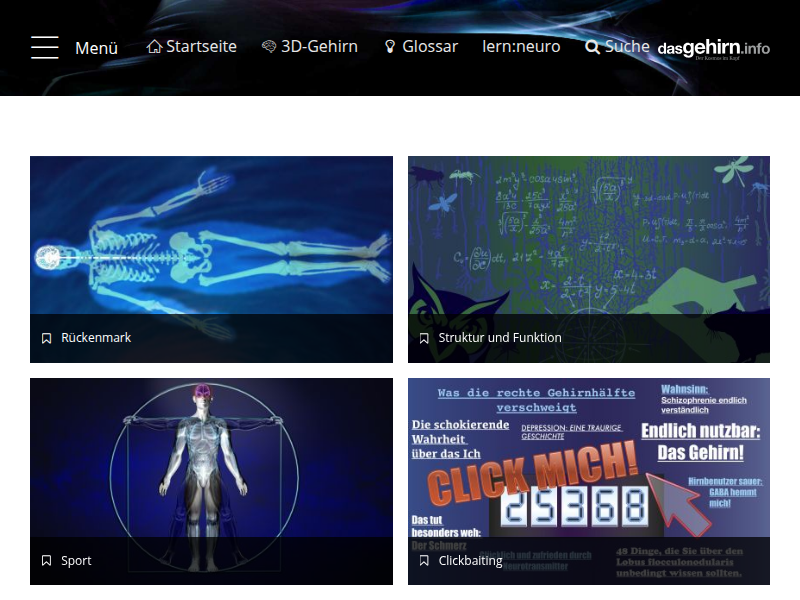800x600 pixels.
Task: Click the bookmark icon next to Rückenmark
Action: [x=46, y=339]
